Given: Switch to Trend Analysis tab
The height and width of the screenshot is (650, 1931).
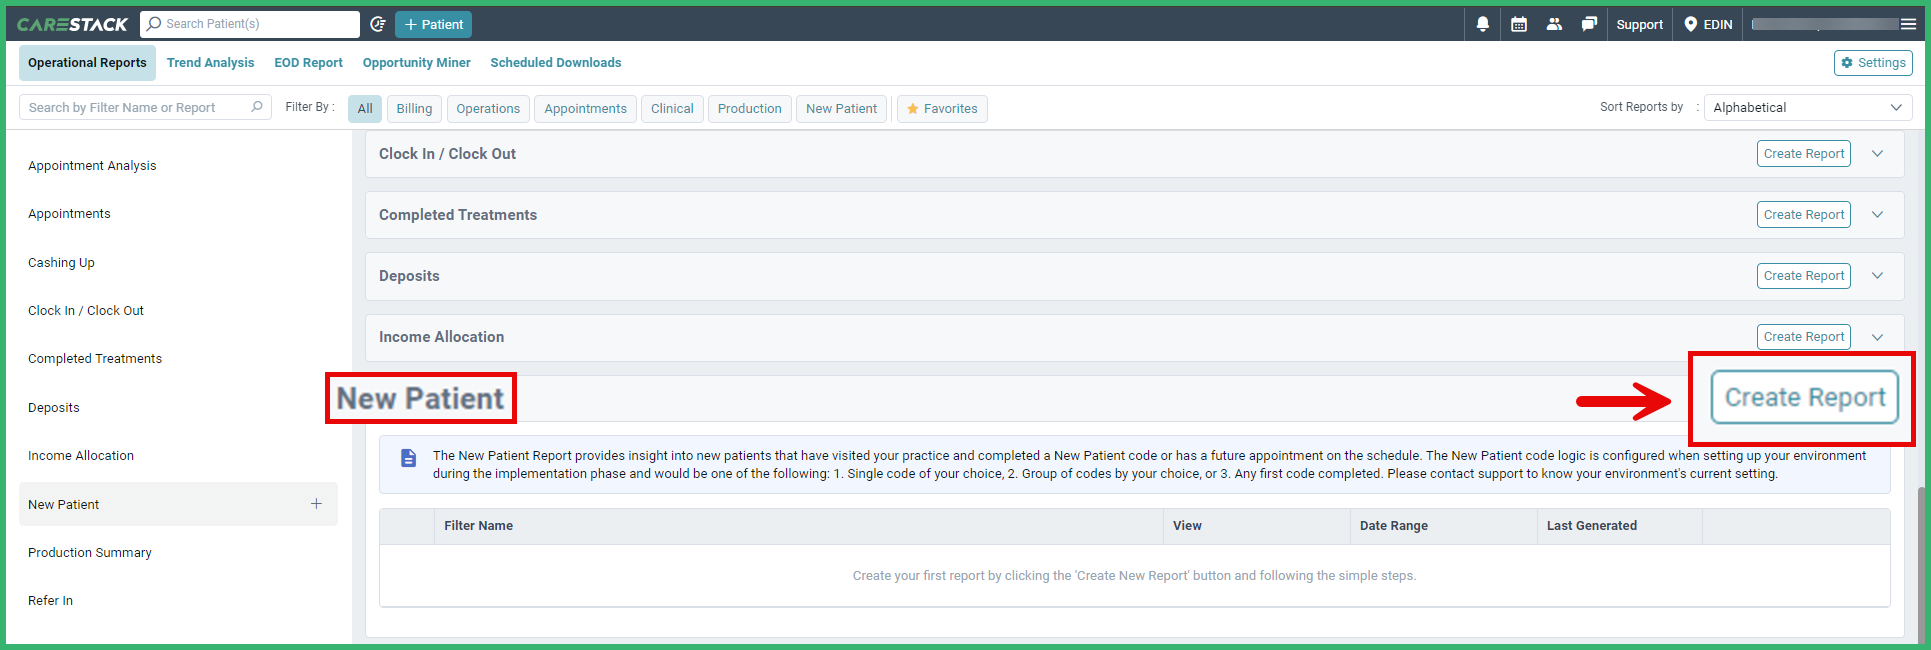Looking at the screenshot, I should click(x=210, y=63).
